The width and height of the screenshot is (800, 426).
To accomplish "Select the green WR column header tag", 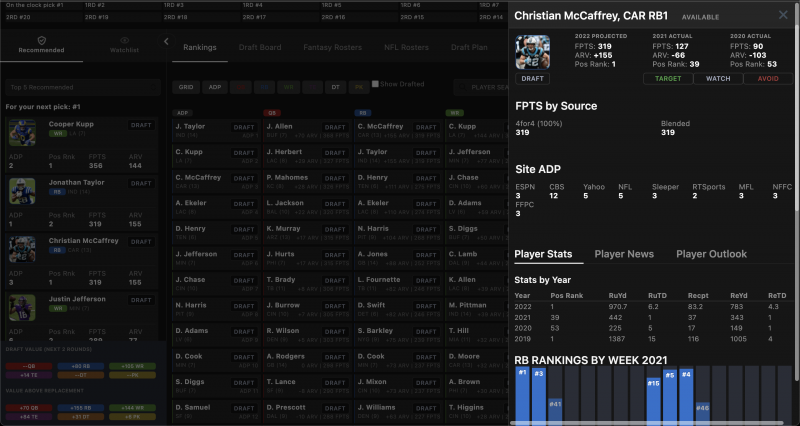I will pyautogui.click(x=454, y=113).
